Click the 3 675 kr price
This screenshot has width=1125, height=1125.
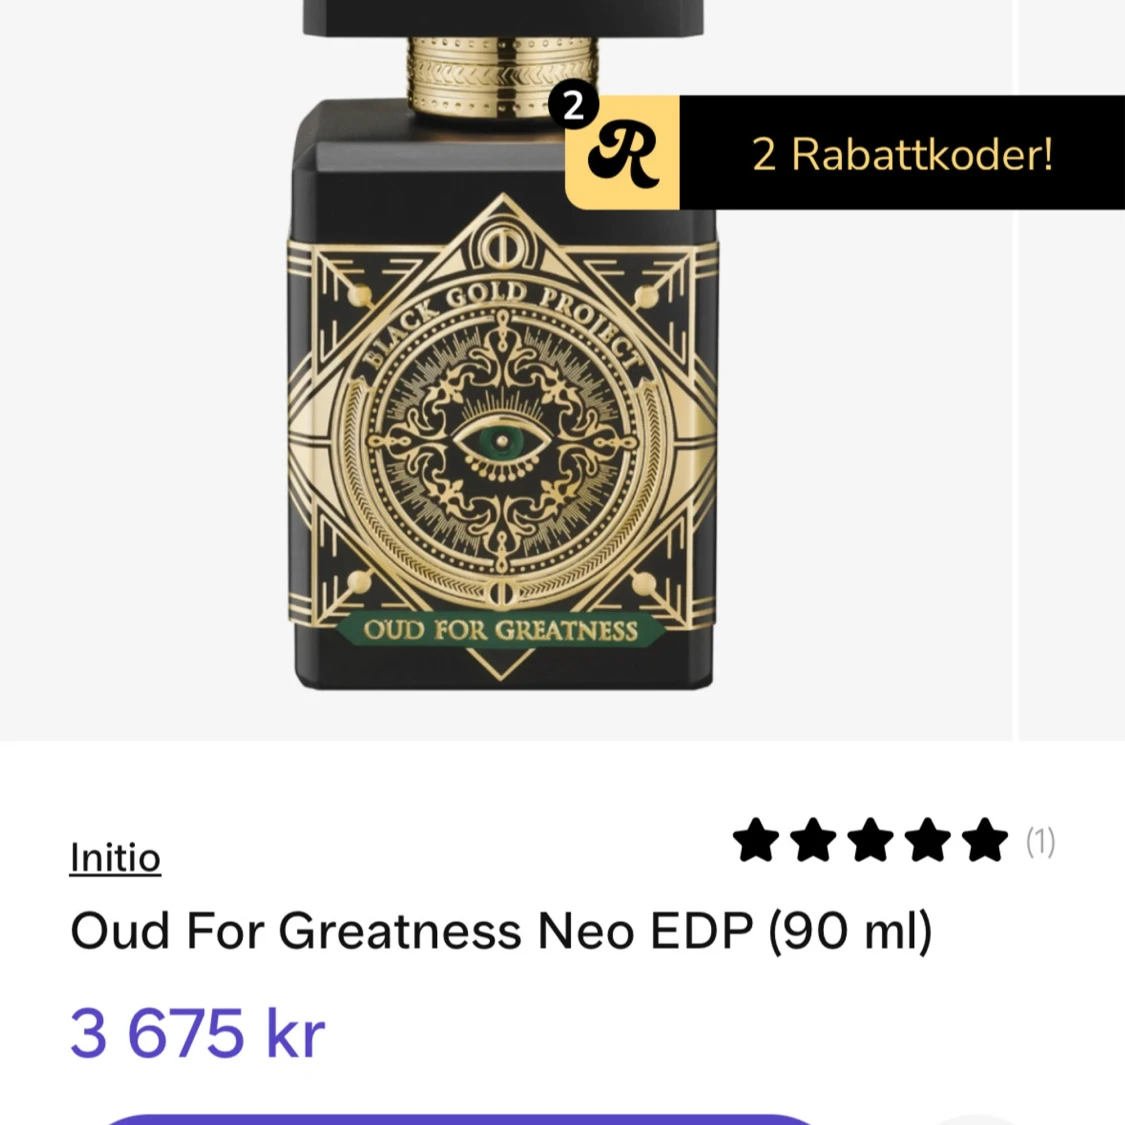[197, 1033]
